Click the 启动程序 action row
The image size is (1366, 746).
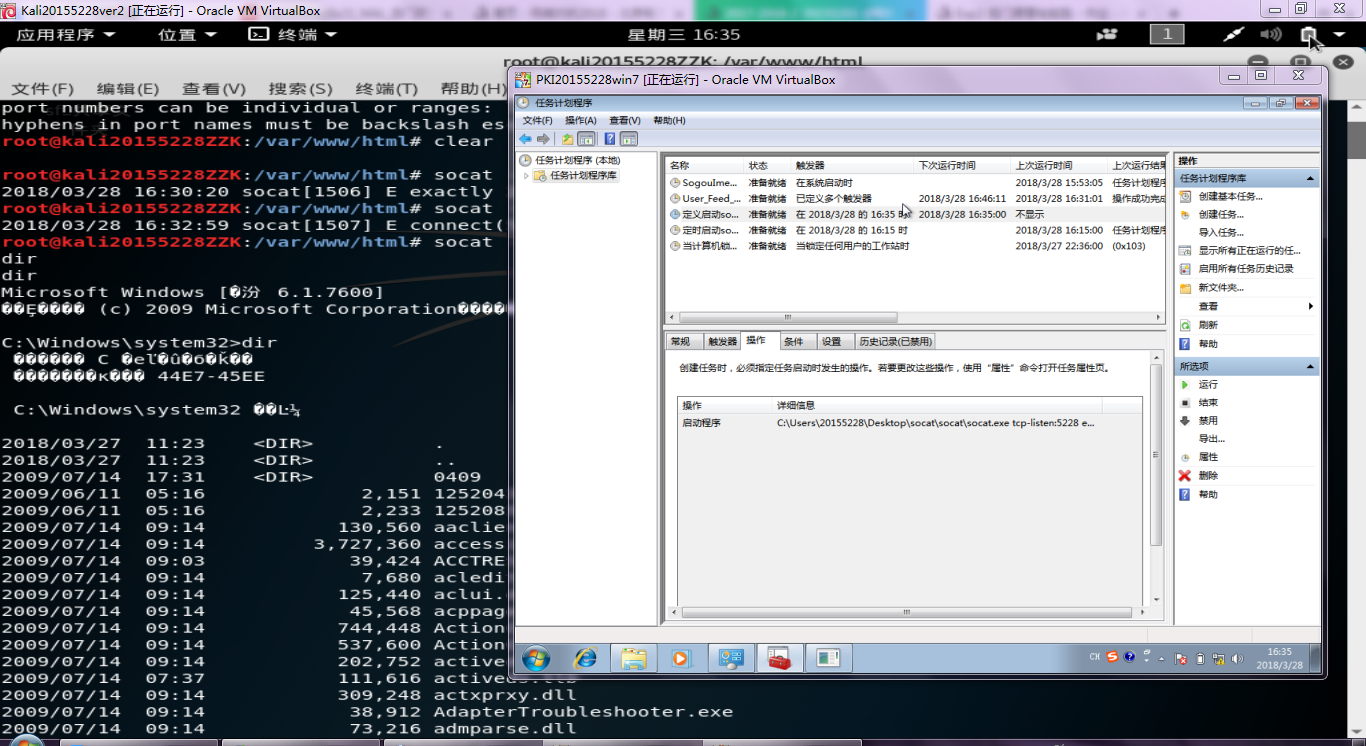[909, 423]
